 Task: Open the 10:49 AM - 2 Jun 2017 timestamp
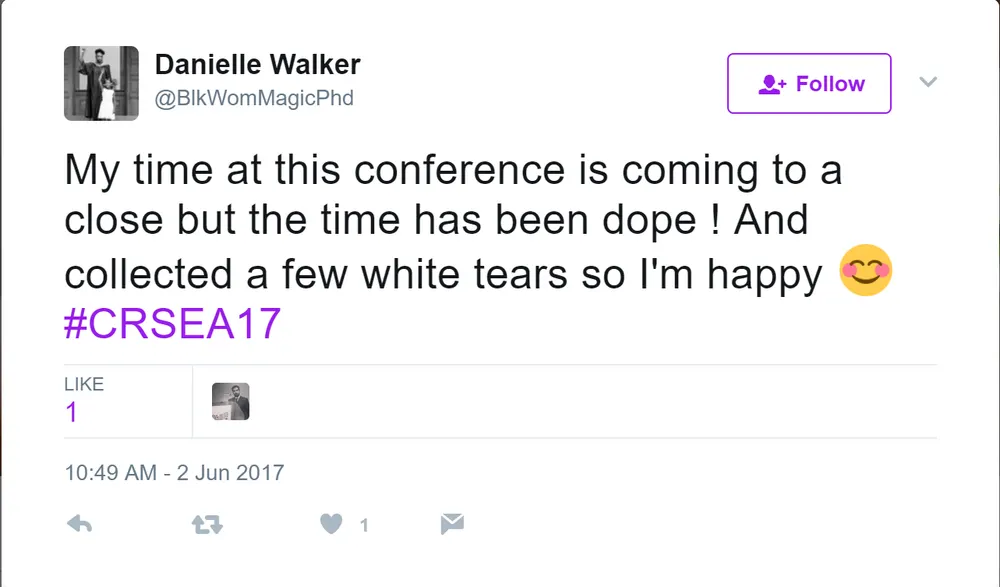pos(174,473)
